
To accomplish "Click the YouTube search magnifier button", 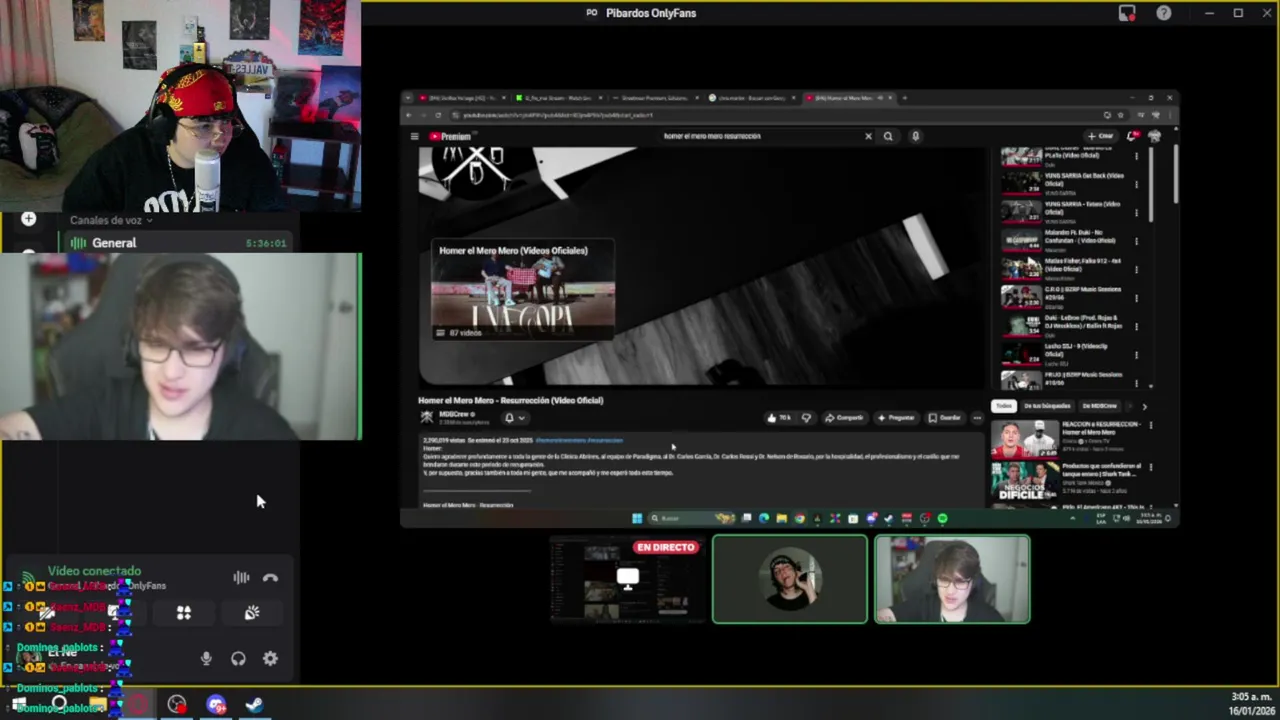I will (888, 136).
